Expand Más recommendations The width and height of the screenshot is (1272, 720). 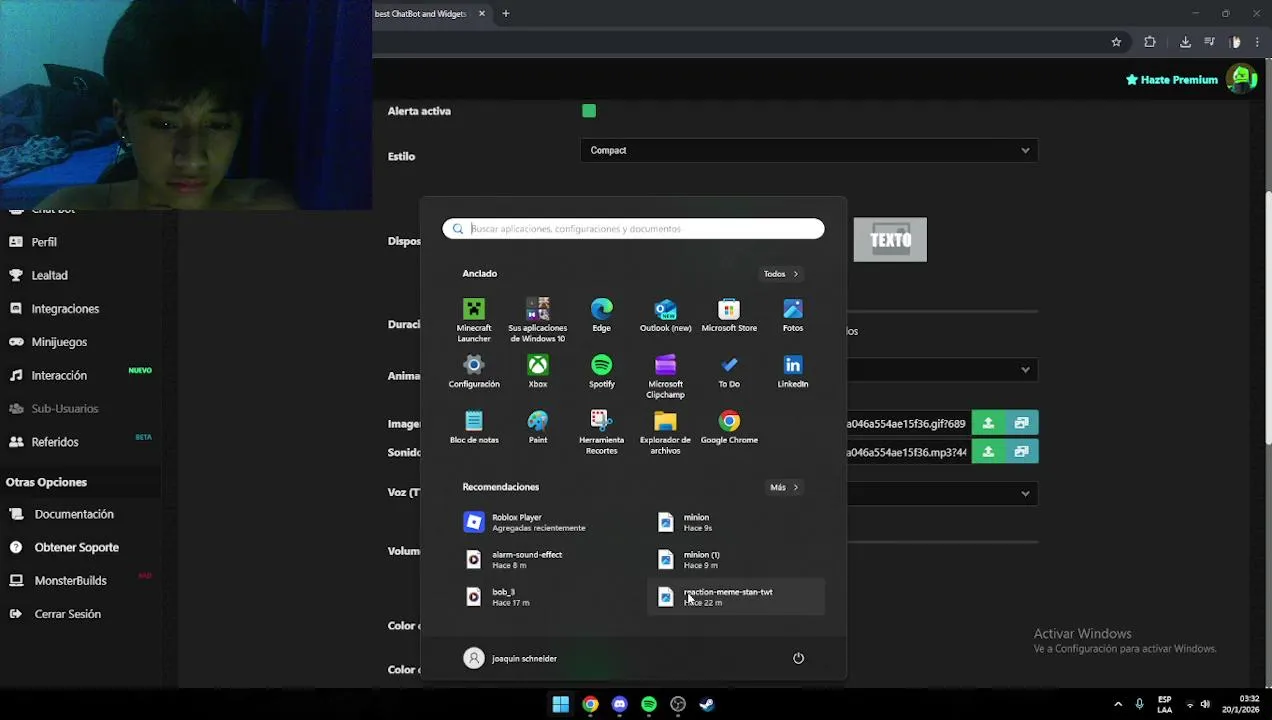[783, 487]
